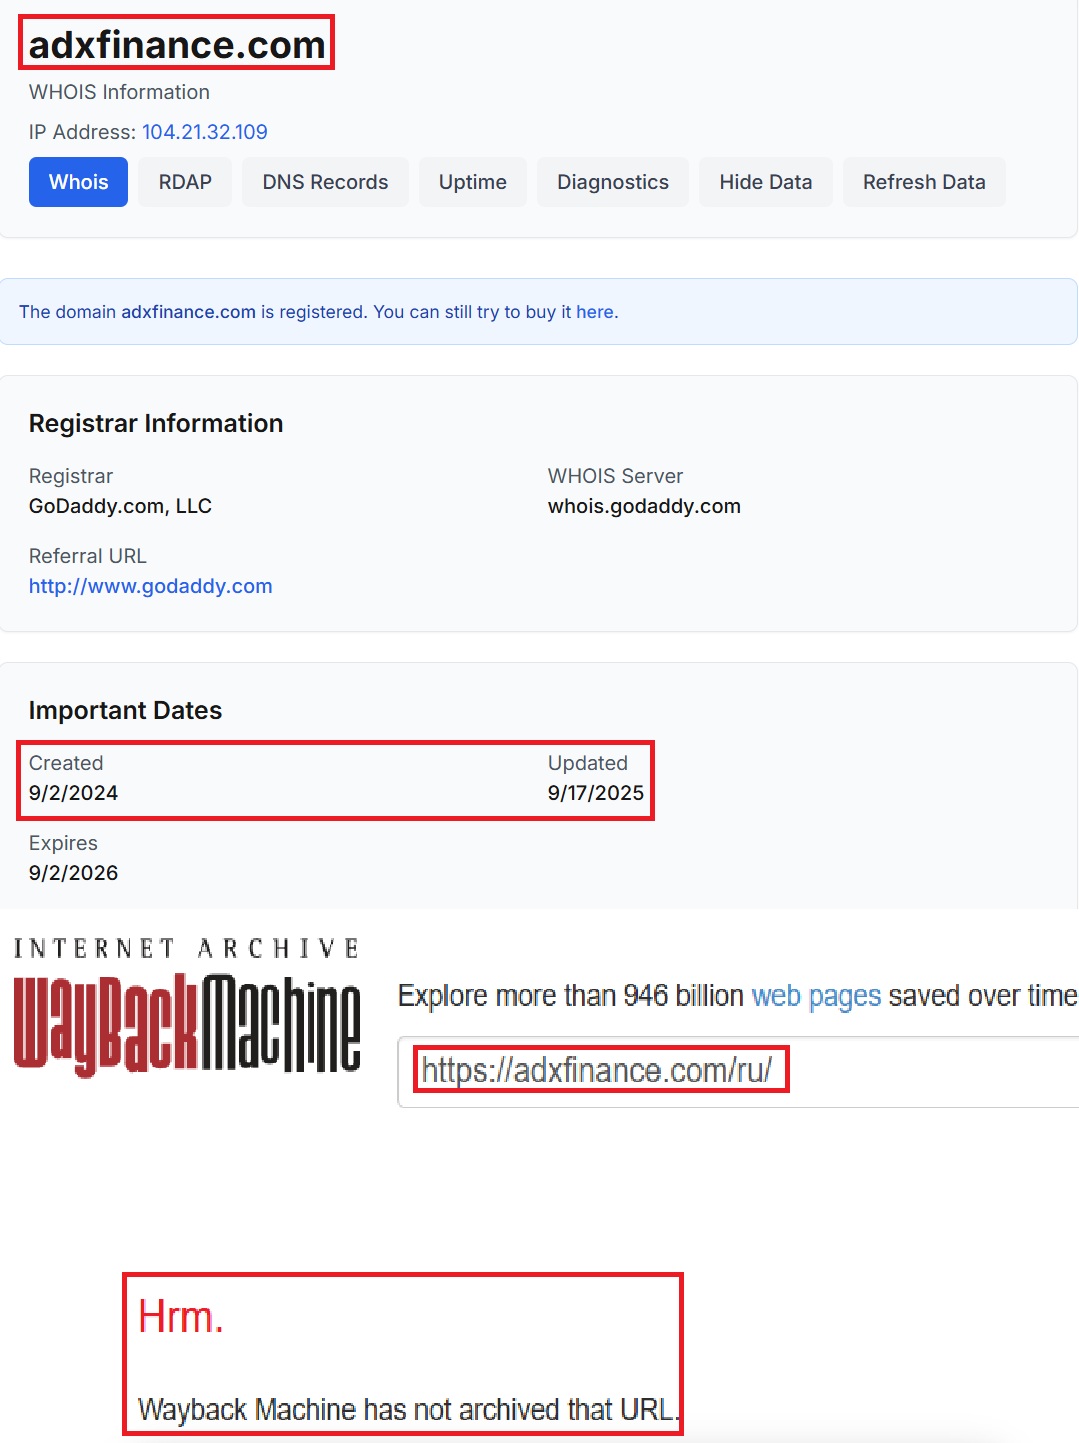Viewport: 1079px width, 1443px height.
Task: Open the RDAP tab
Action: coord(185,182)
